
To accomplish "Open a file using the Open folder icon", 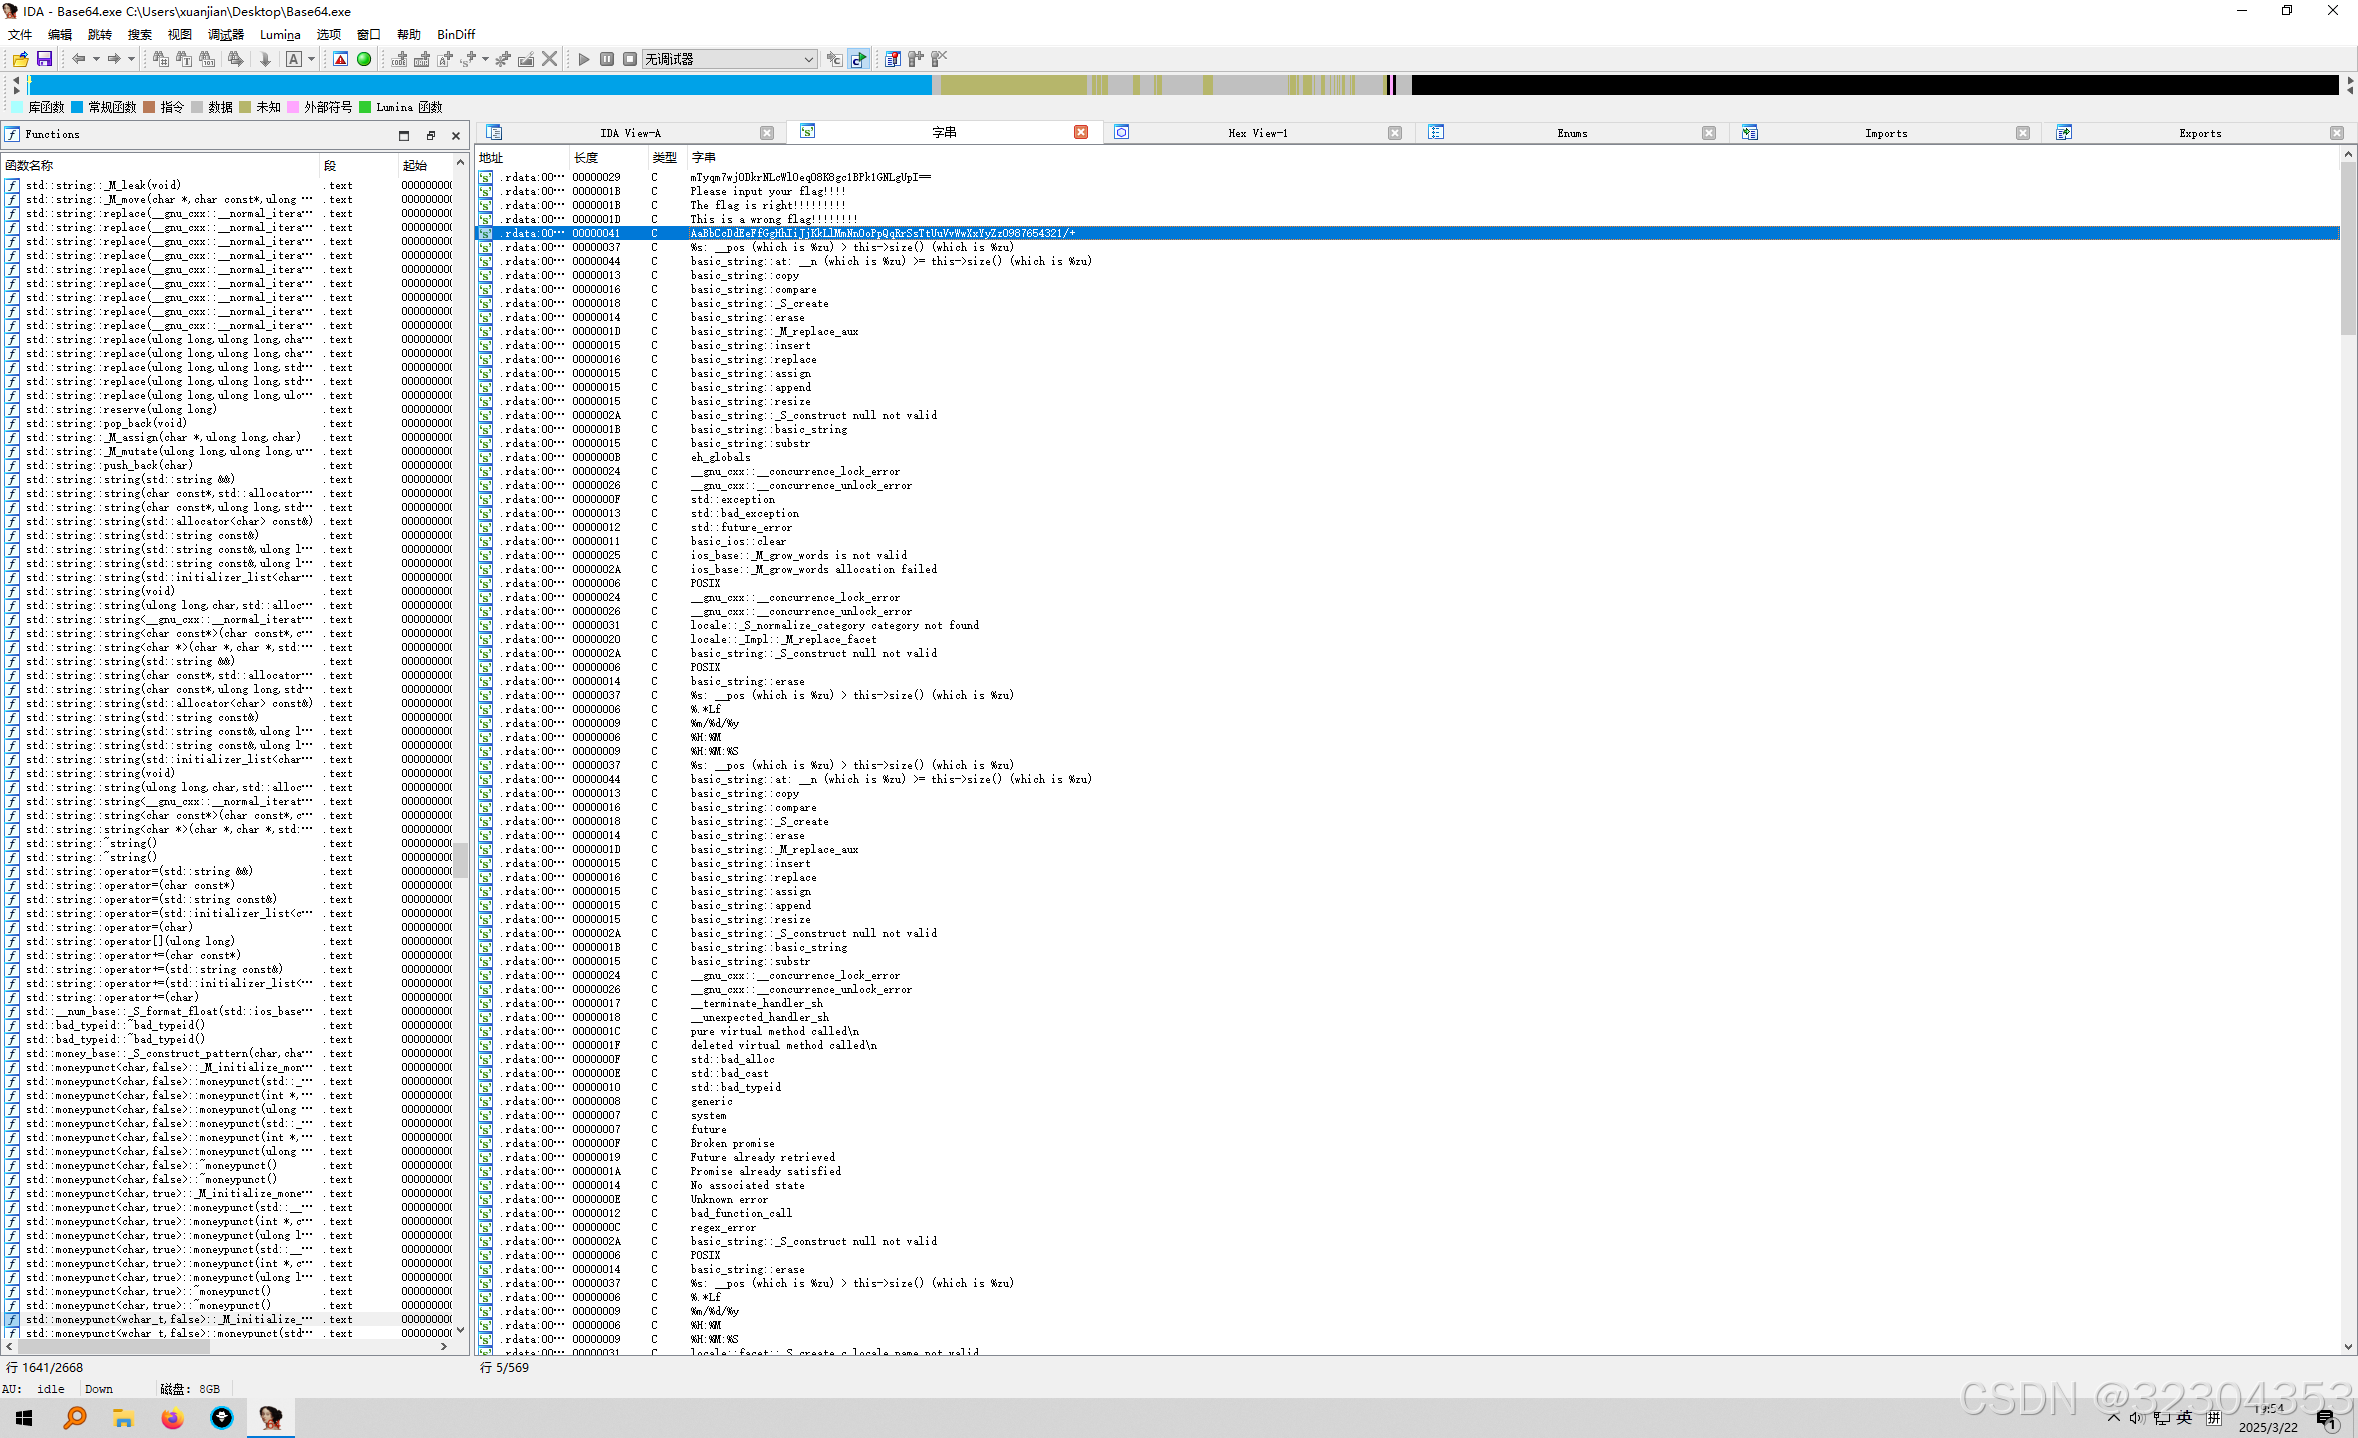I will [21, 59].
